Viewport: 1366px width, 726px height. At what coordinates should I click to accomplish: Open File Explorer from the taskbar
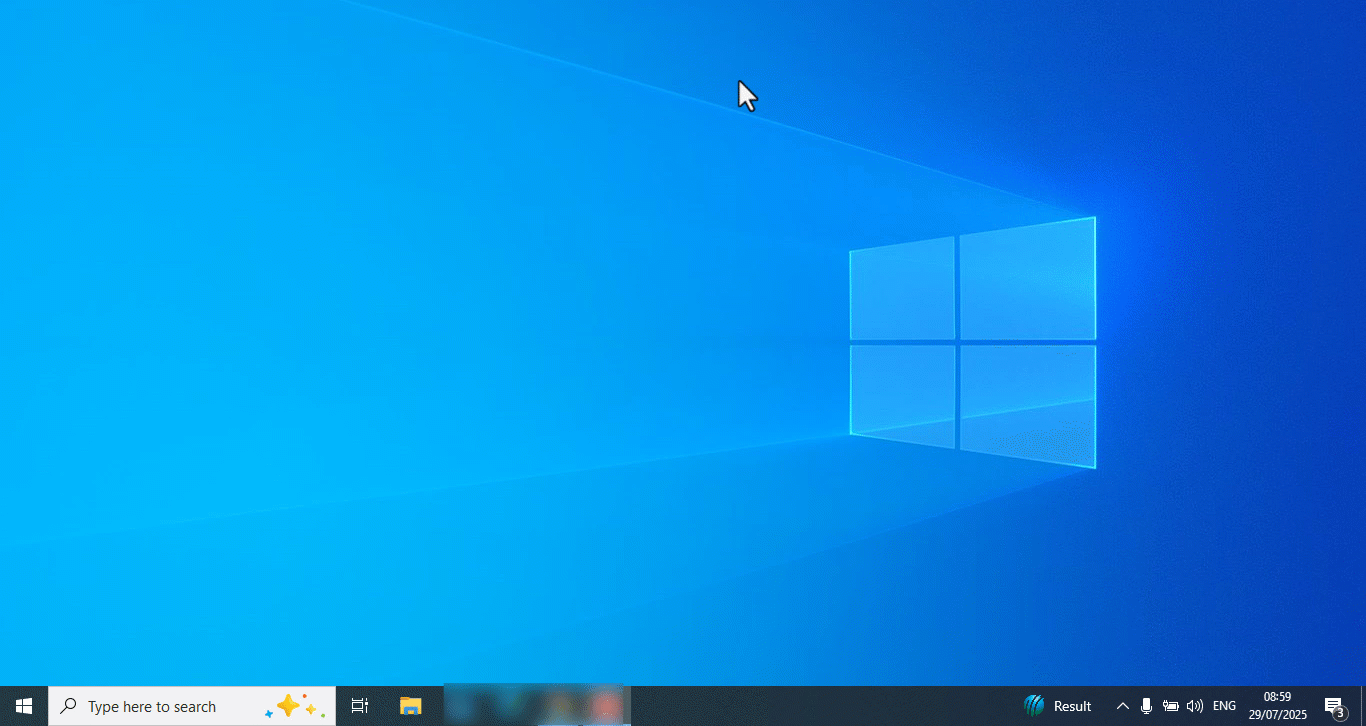tap(410, 706)
